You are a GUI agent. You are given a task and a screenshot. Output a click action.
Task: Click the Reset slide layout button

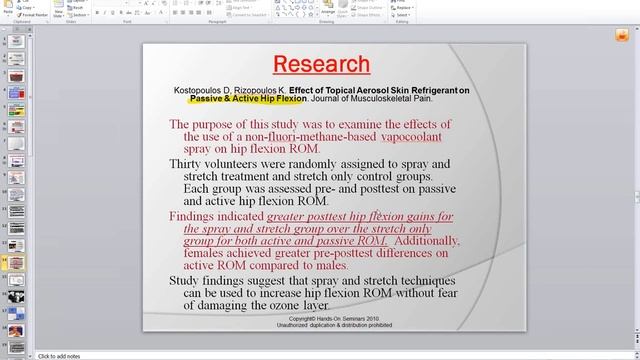click(75, 8)
